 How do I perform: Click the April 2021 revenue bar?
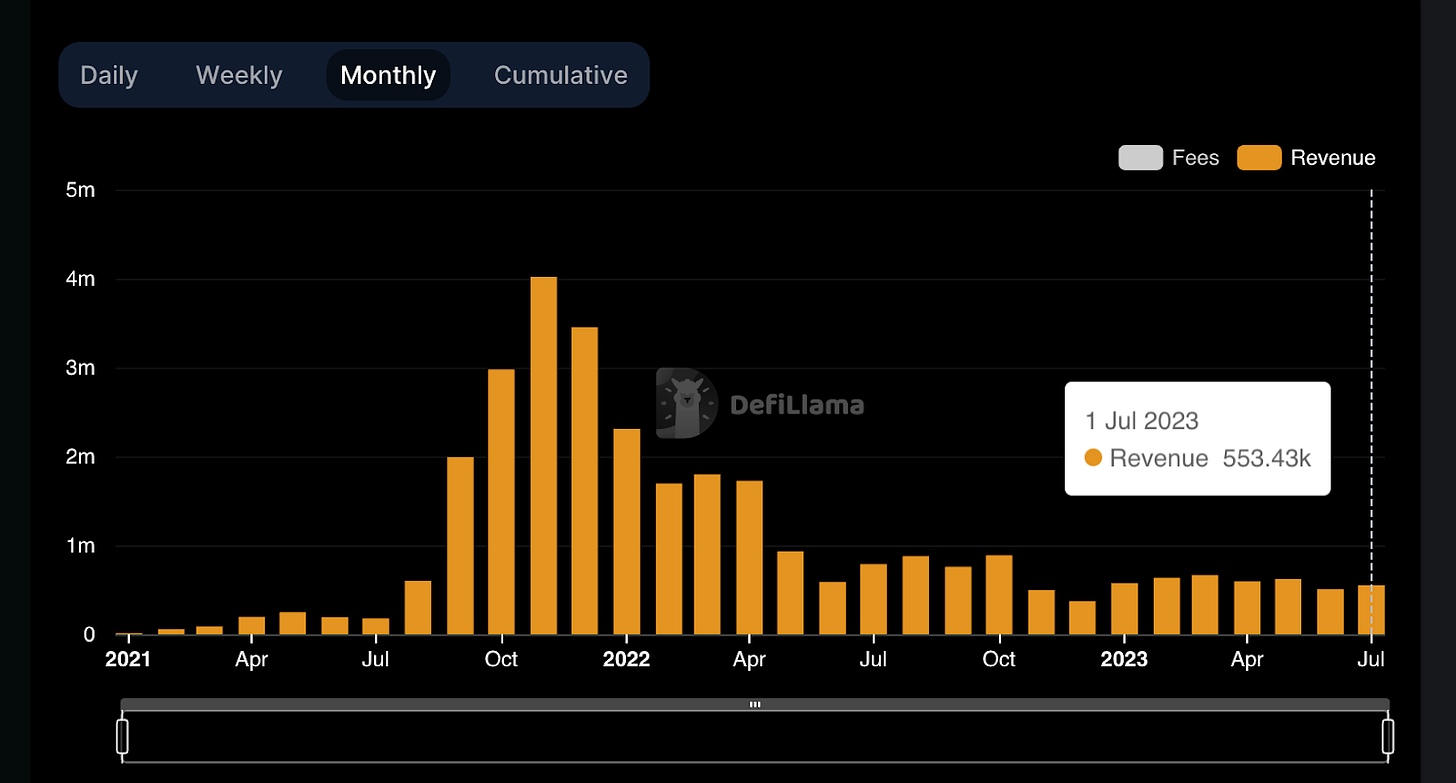coord(252,626)
